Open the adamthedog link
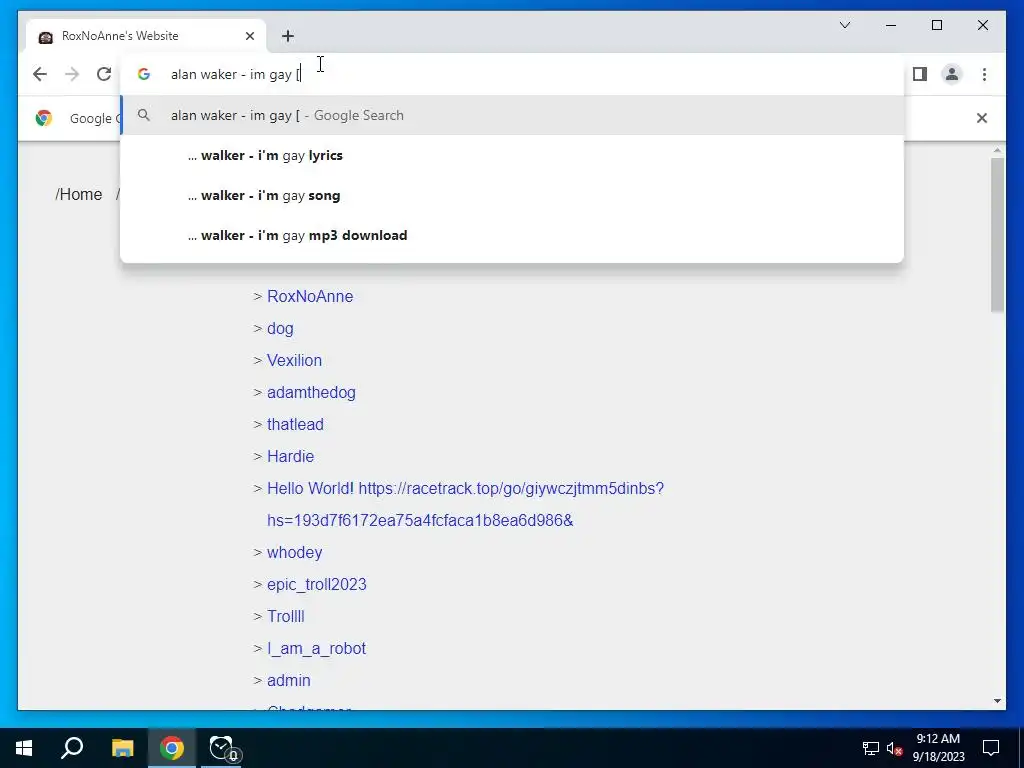 click(312, 392)
